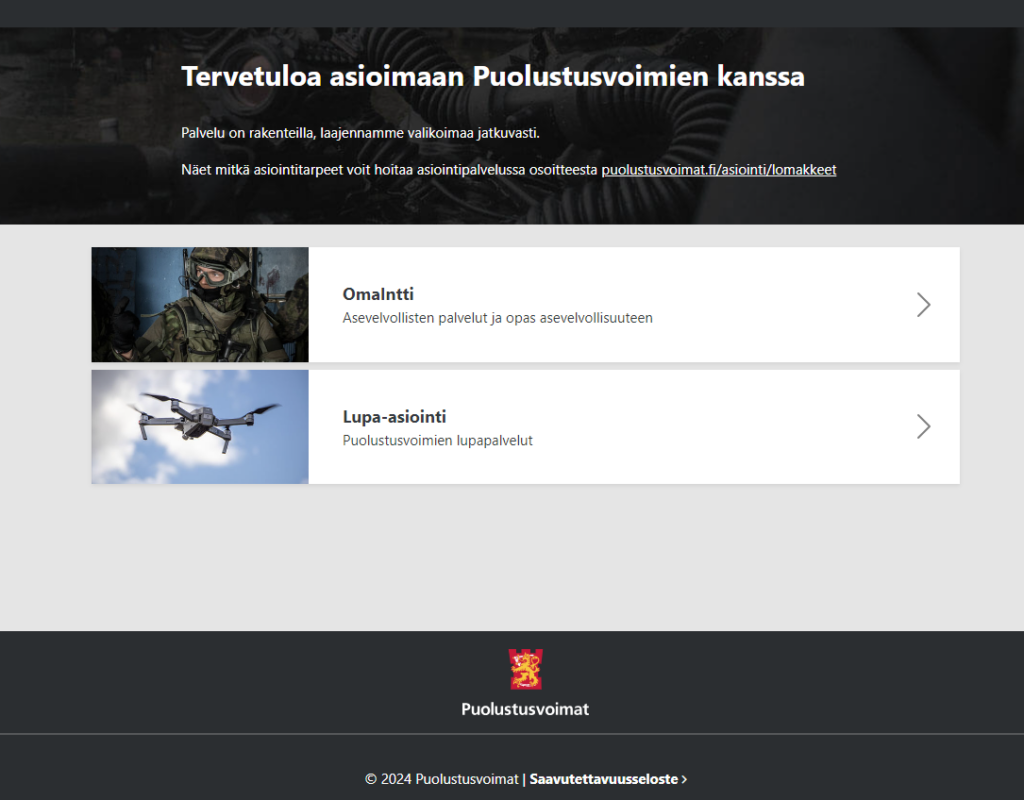Click the soldier photo on OmaIntti card
The height and width of the screenshot is (800, 1024).
[199, 304]
